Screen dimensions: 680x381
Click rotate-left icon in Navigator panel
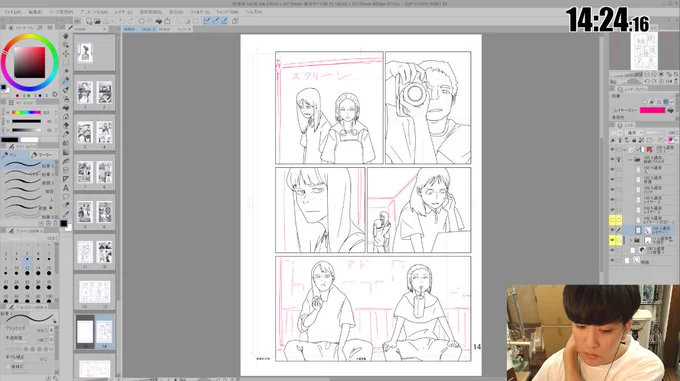click(647, 81)
